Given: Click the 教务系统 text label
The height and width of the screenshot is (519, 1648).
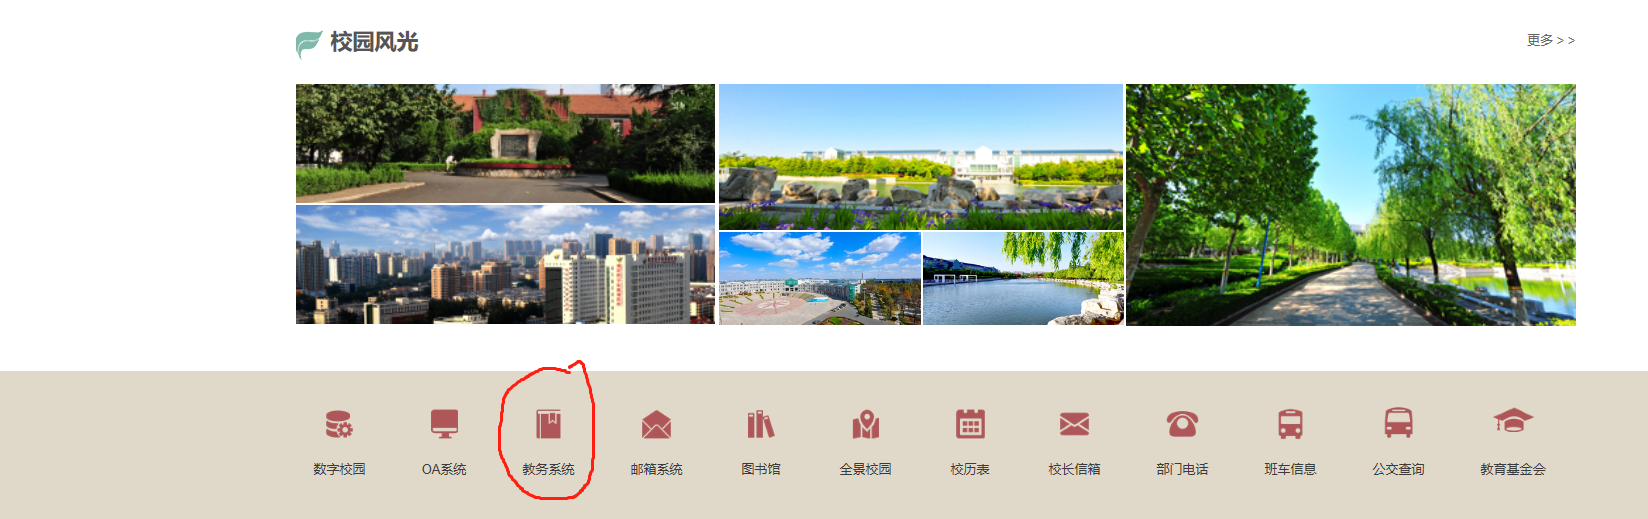Looking at the screenshot, I should click(548, 469).
